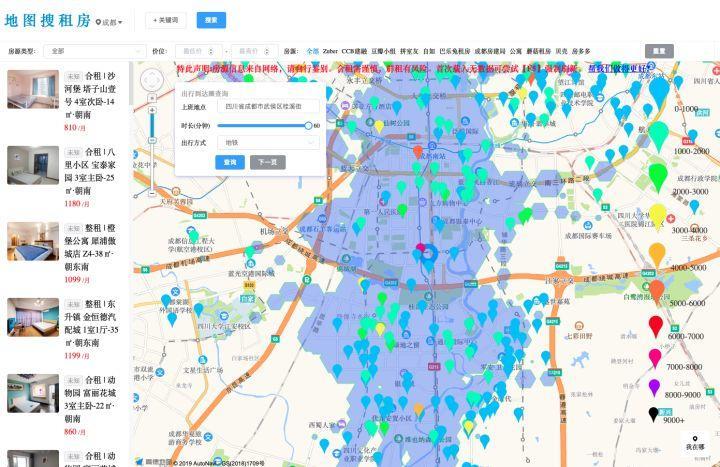Screen dimensions: 720x467
Task: Click the 3000-4000 yellow legend marker
Action: [x=658, y=216]
